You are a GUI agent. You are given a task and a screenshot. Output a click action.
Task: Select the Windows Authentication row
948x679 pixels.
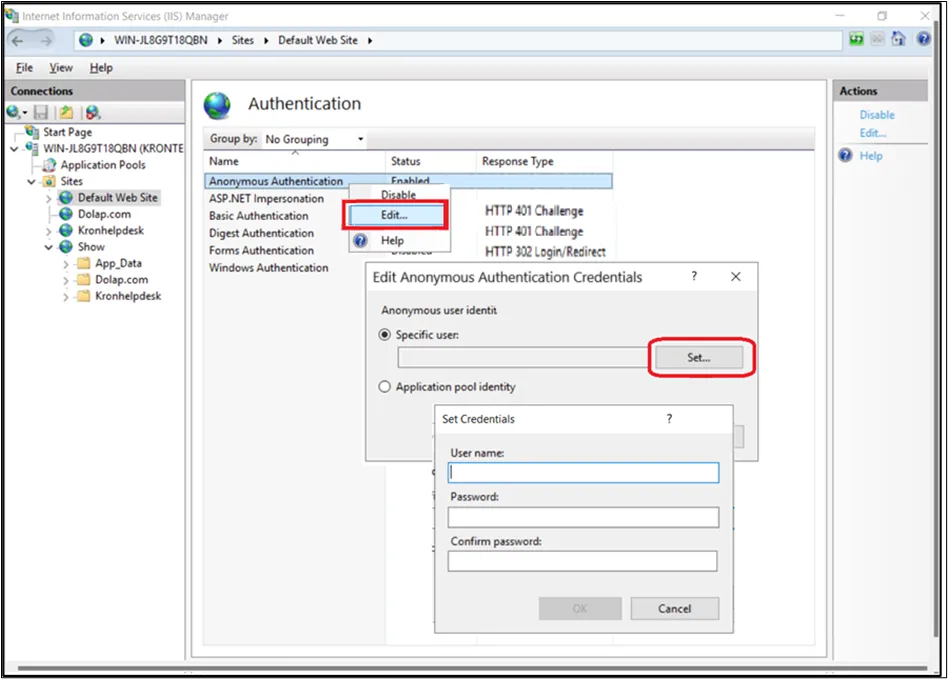tap(268, 267)
